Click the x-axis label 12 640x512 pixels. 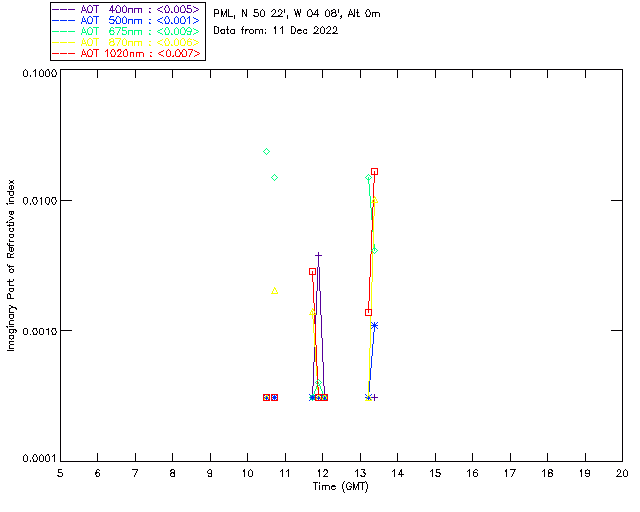pyautogui.click(x=322, y=473)
